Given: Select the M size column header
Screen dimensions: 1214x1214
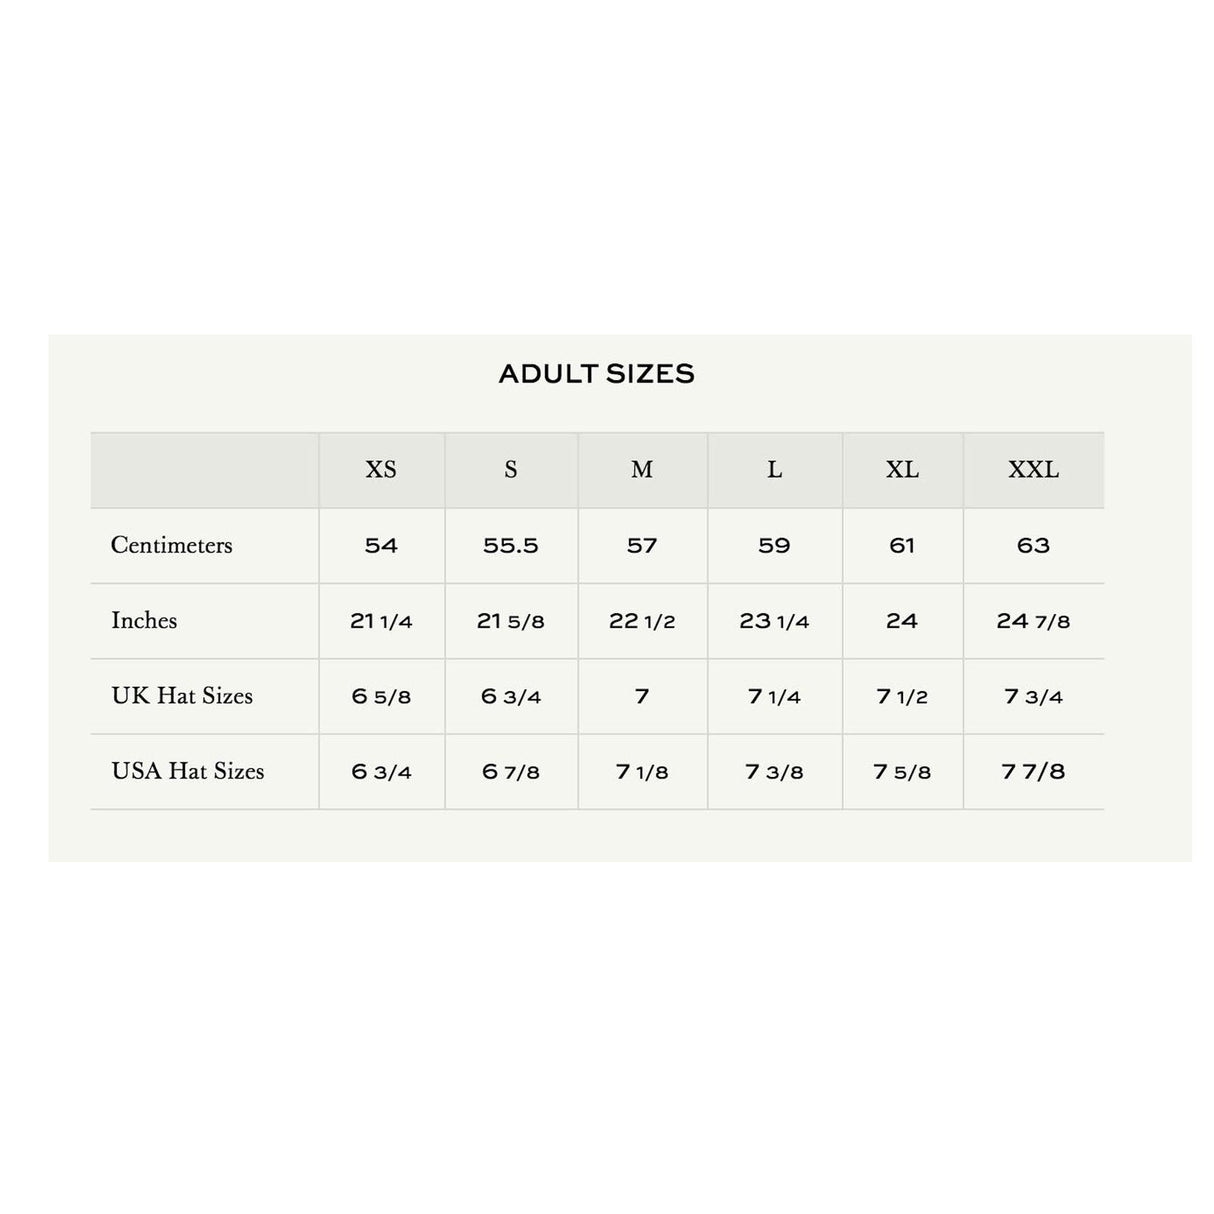Looking at the screenshot, I should [x=642, y=470].
